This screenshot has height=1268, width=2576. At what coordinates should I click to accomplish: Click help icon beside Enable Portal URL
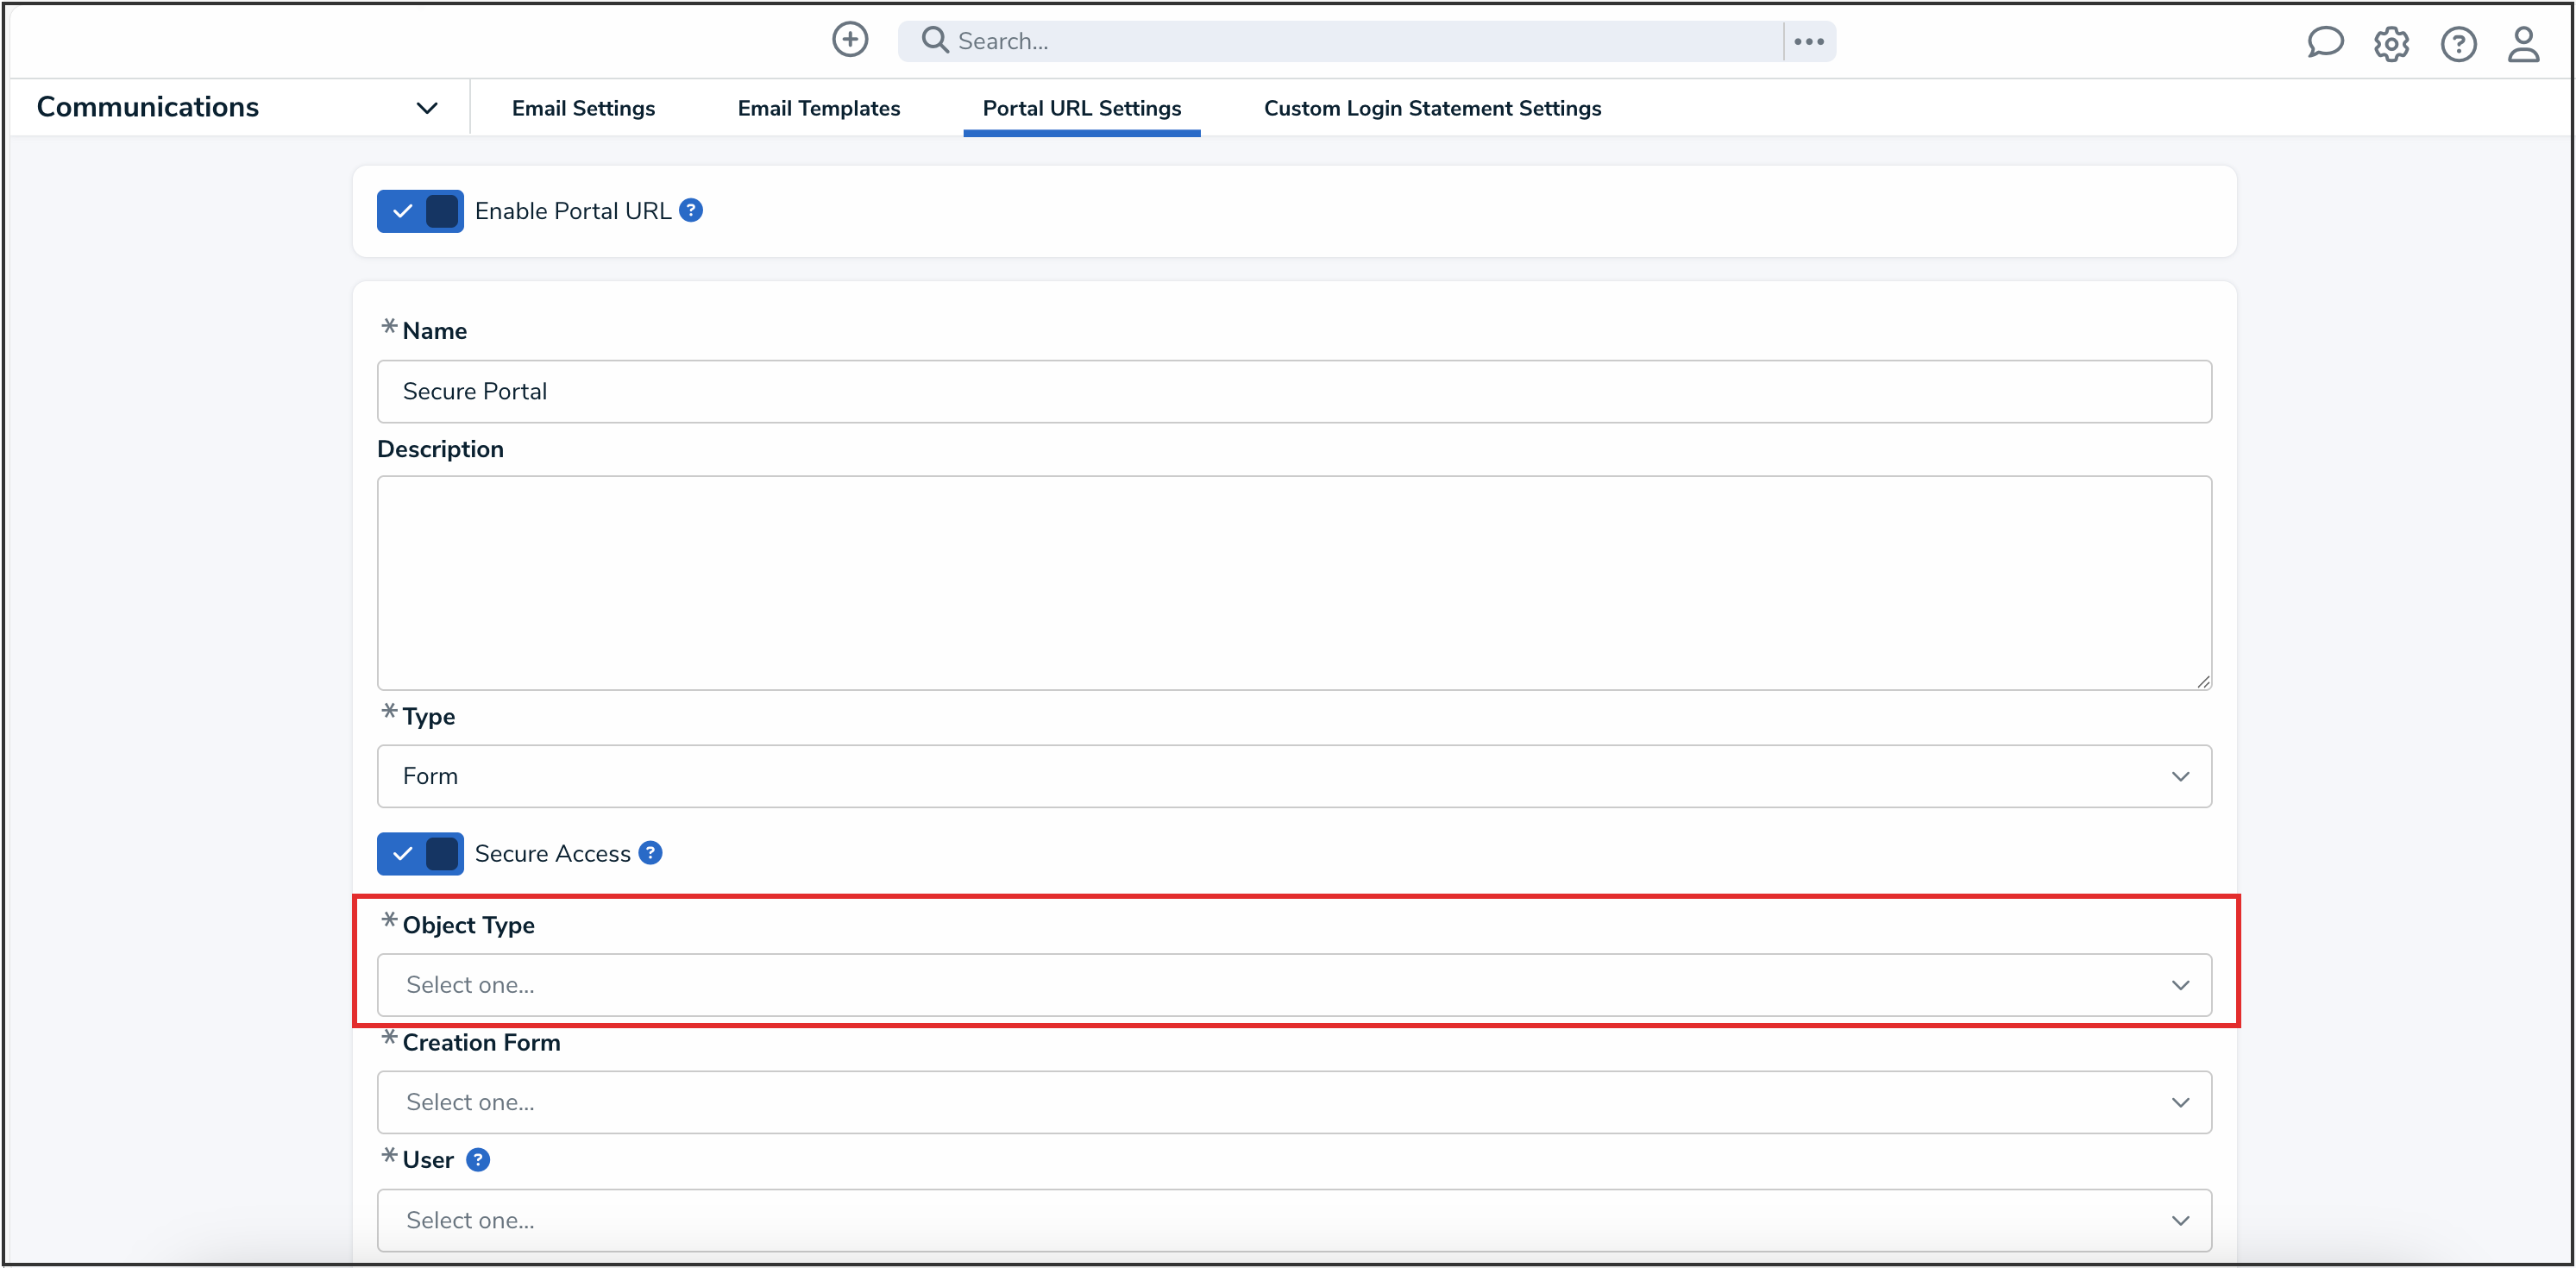click(691, 210)
